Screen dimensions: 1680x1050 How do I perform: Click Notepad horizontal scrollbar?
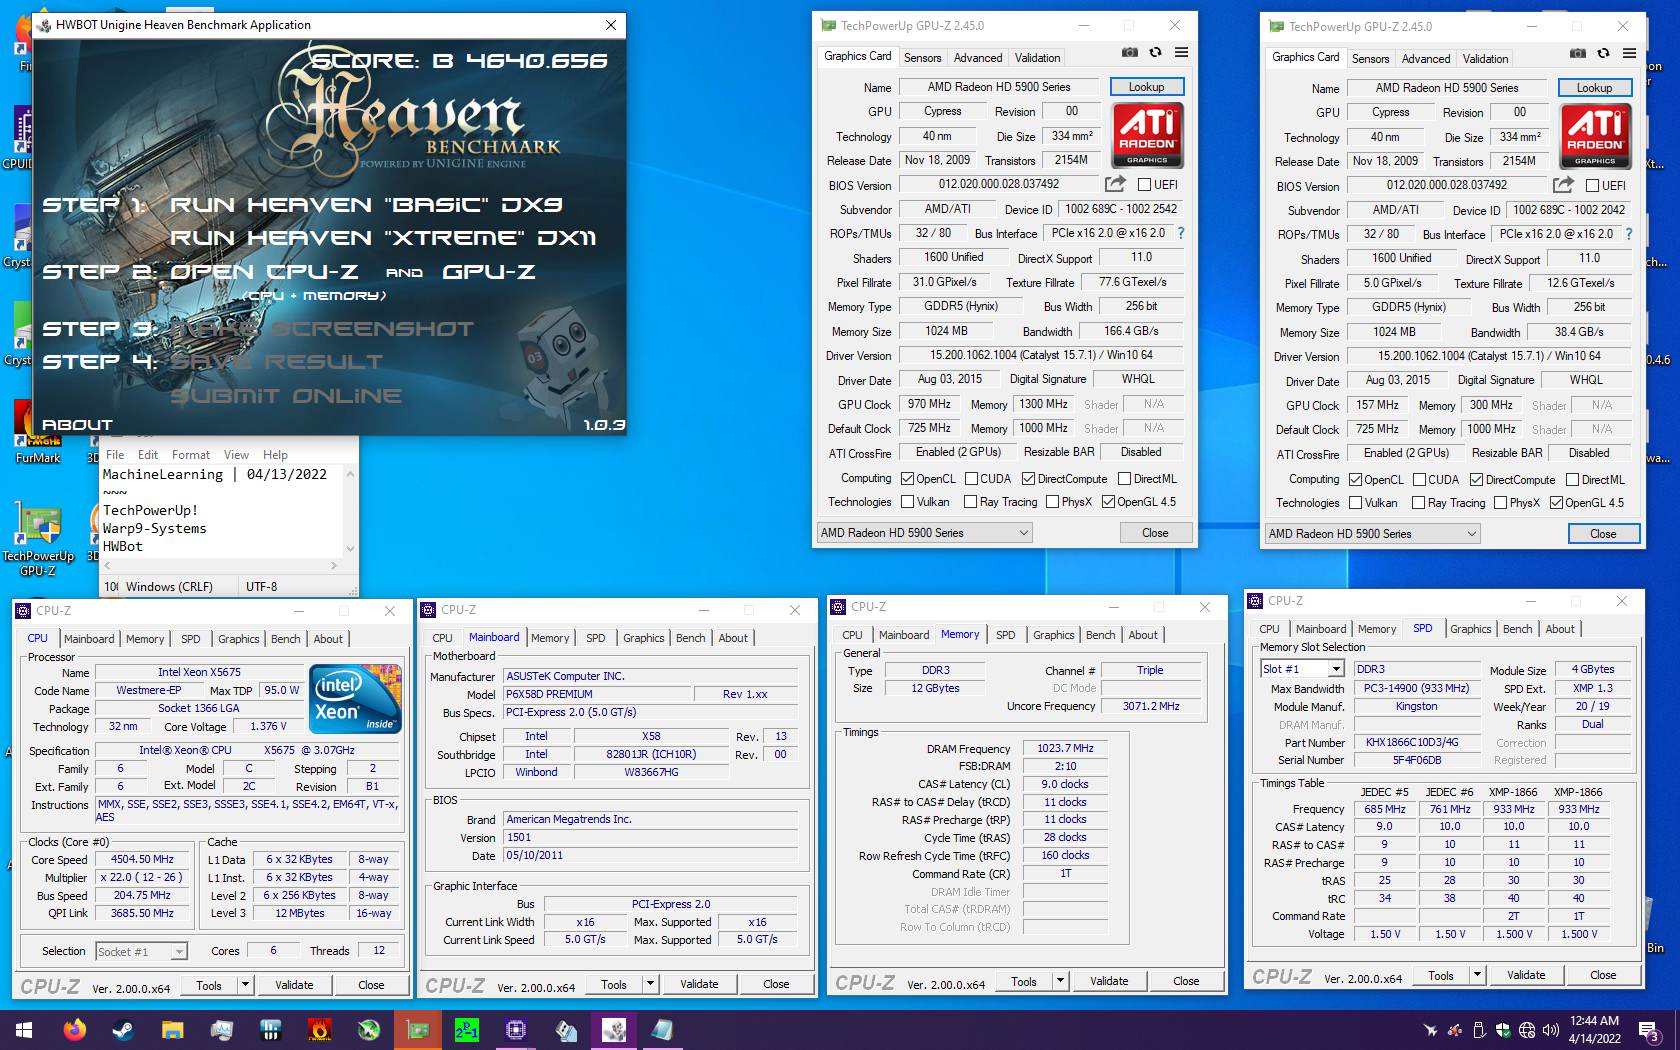point(222,565)
